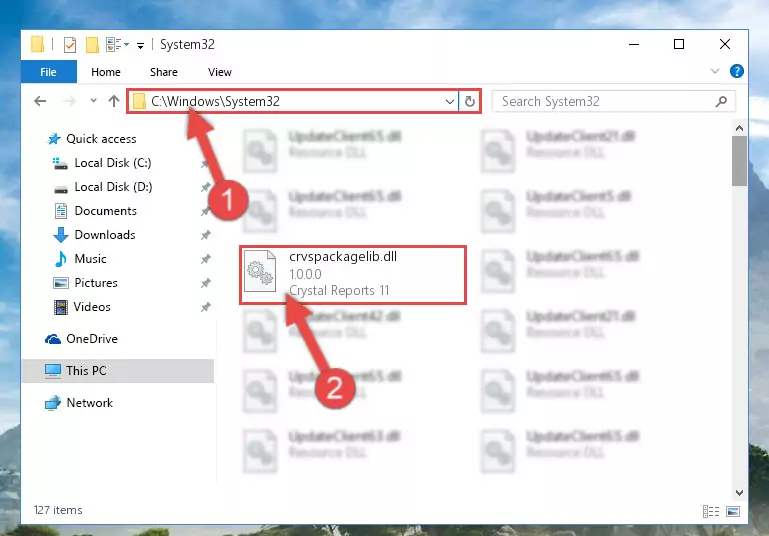This screenshot has height=536, width=769.
Task: Expand the ribbon with the chevron
Action: (x=715, y=72)
